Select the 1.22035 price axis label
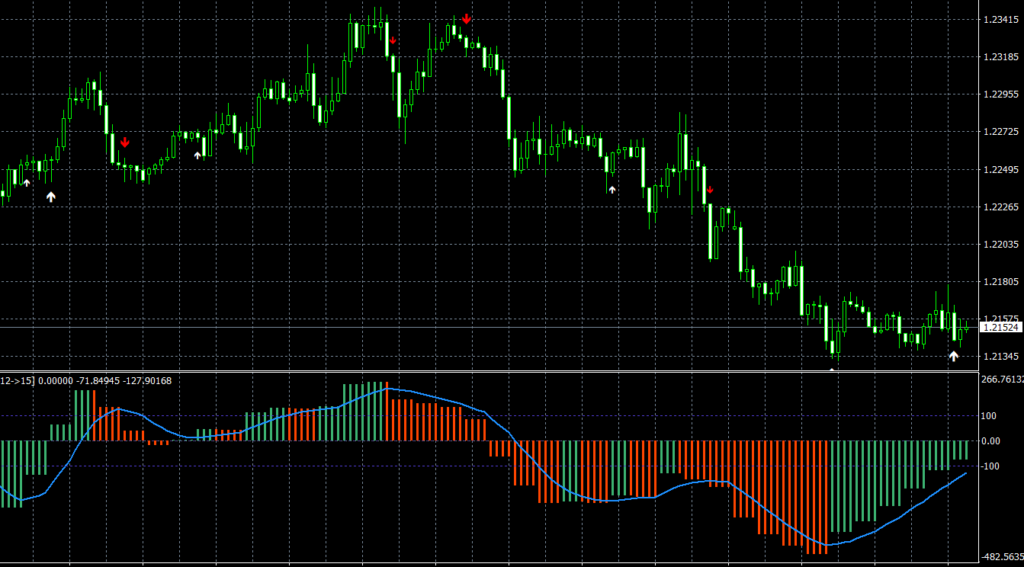Viewport: 1024px width, 567px height. point(1002,244)
